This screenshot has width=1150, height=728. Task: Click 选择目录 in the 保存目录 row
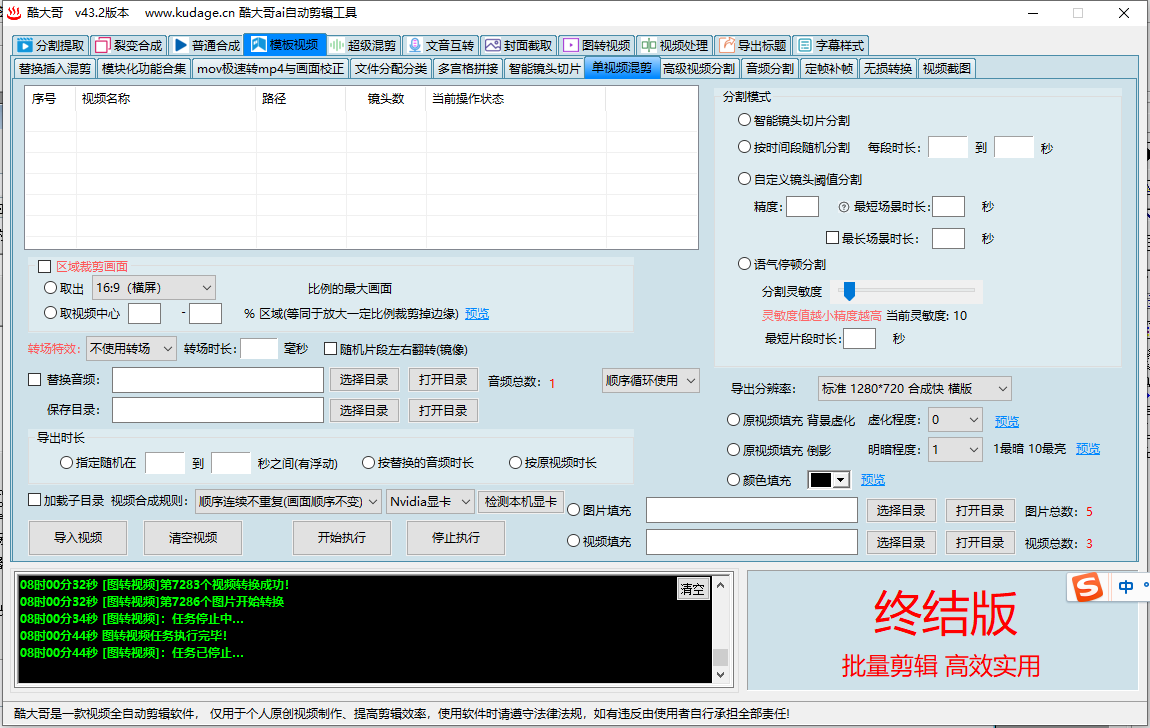[x=364, y=411]
